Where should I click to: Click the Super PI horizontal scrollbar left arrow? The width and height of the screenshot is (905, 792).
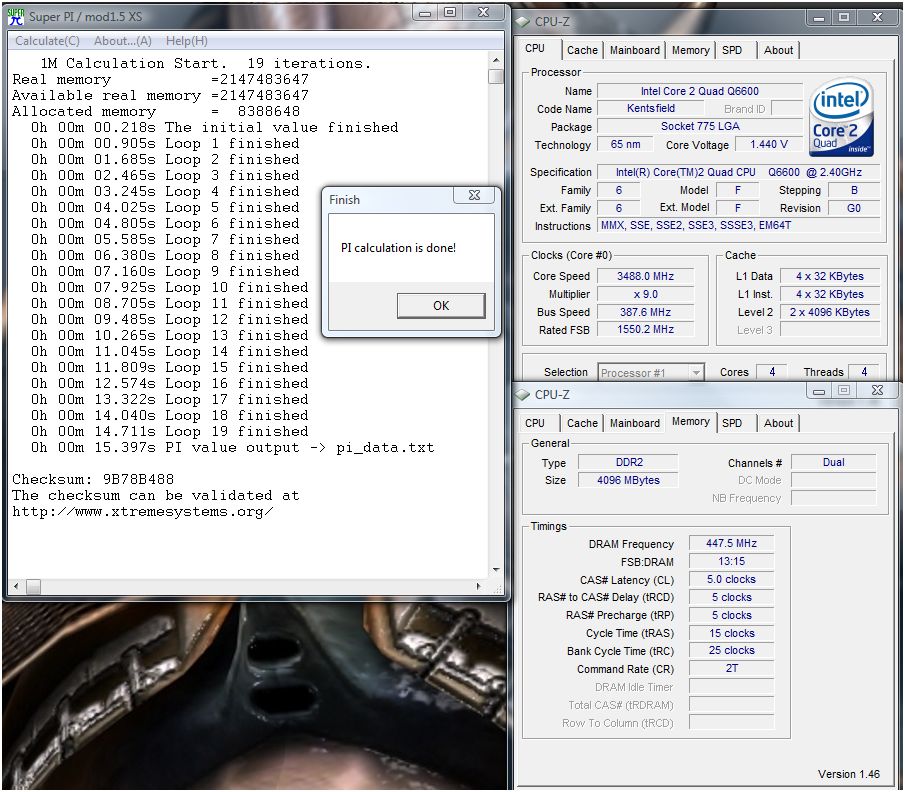[16, 586]
